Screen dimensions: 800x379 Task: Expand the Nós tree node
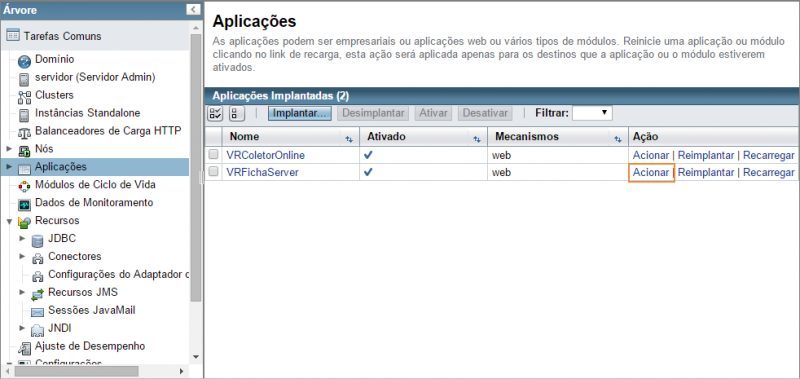[x=9, y=149]
